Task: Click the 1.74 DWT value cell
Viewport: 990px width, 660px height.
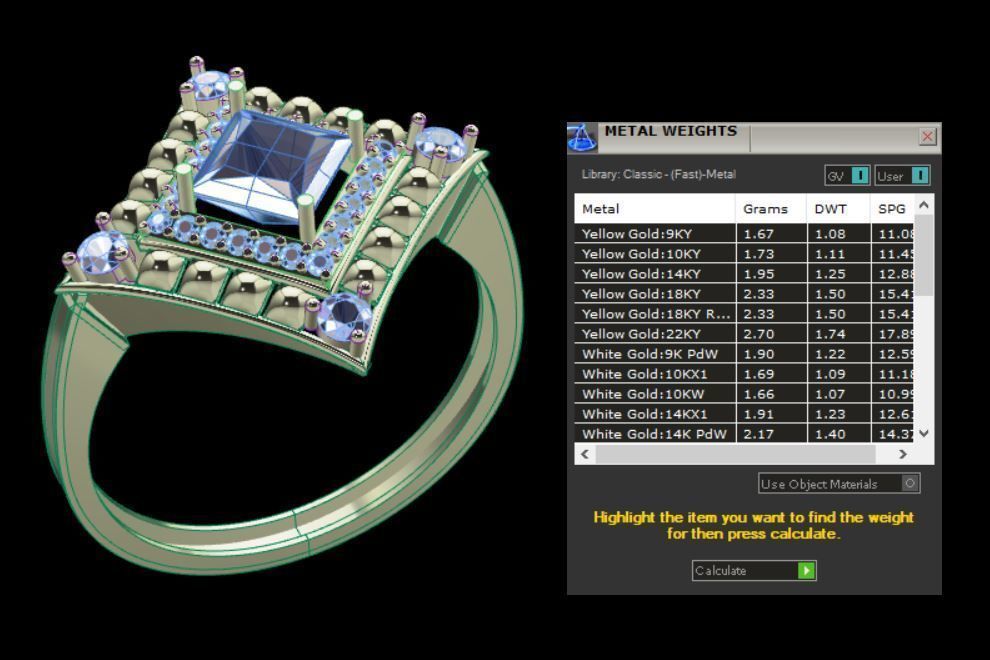Action: (x=838, y=334)
